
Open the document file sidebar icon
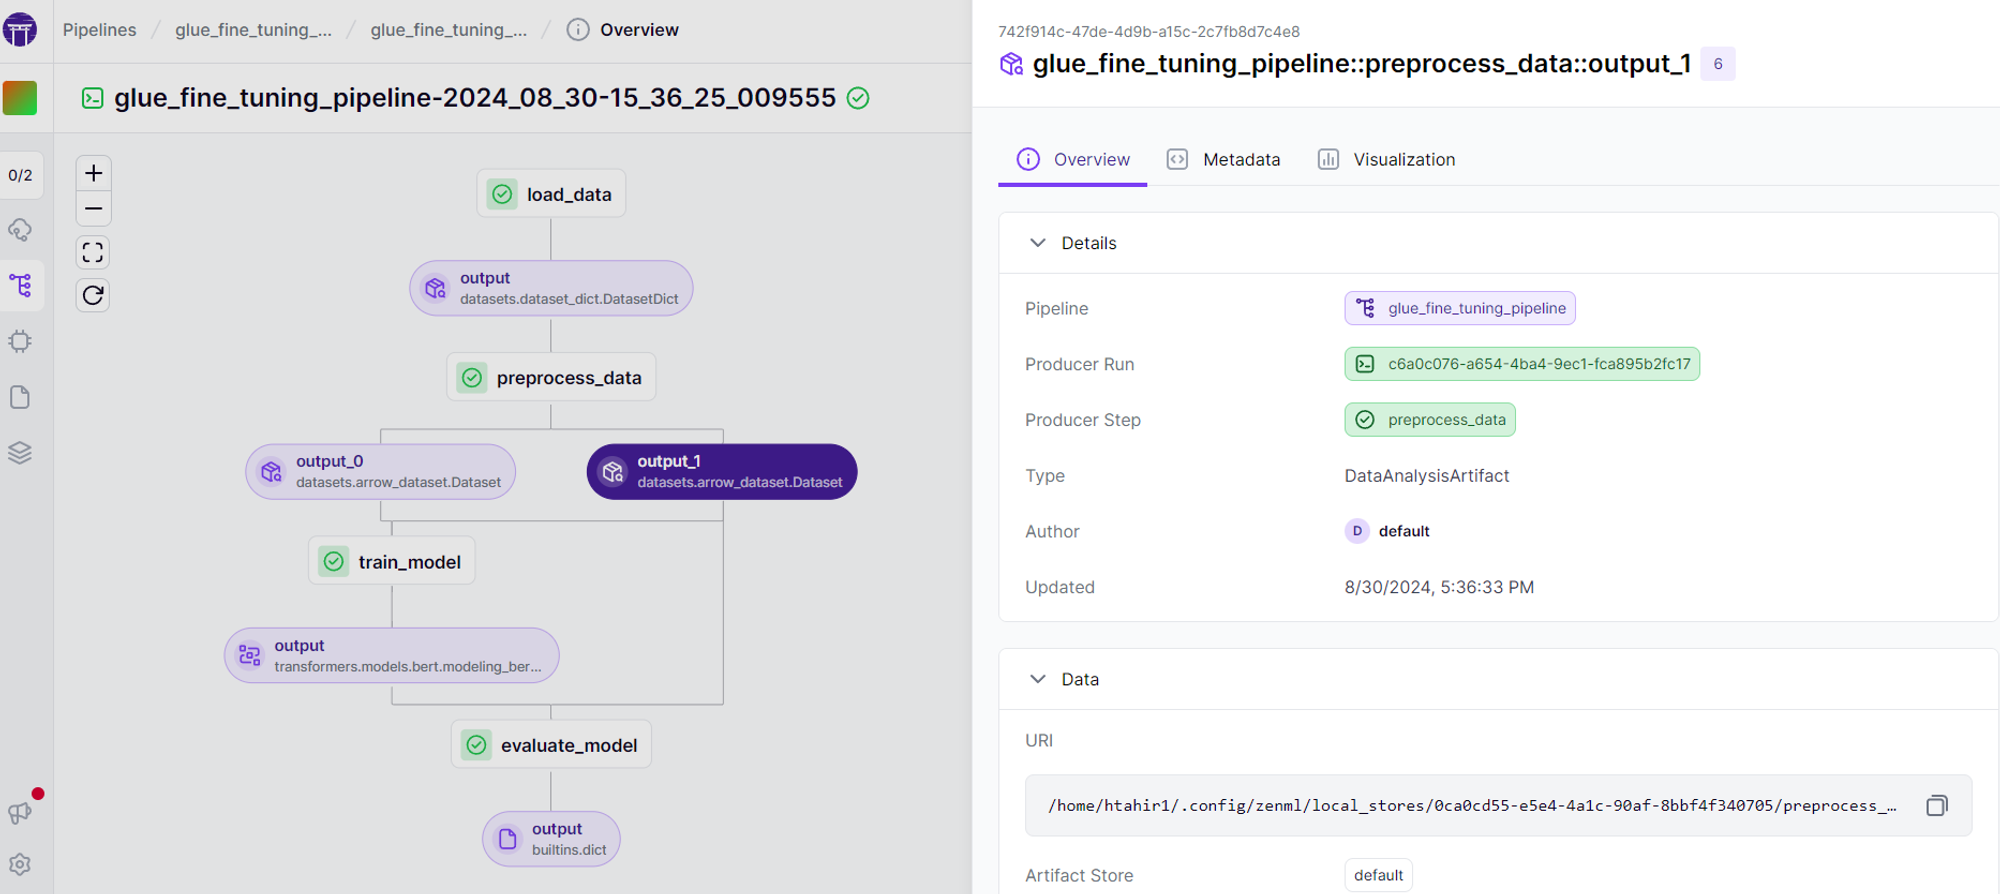pos(20,397)
